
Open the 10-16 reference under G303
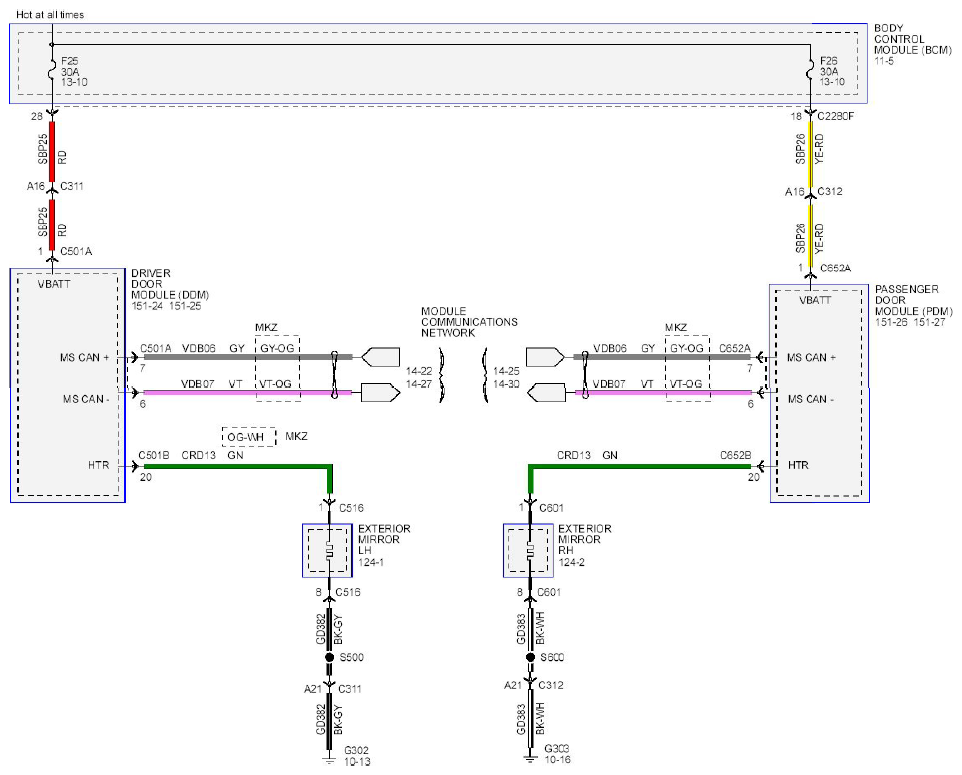tap(558, 760)
